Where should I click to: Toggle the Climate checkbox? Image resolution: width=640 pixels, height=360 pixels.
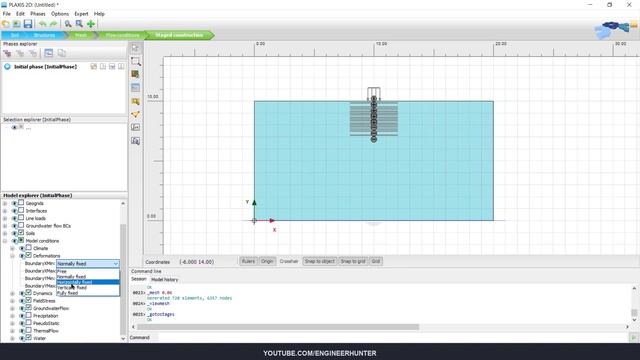coord(29,248)
